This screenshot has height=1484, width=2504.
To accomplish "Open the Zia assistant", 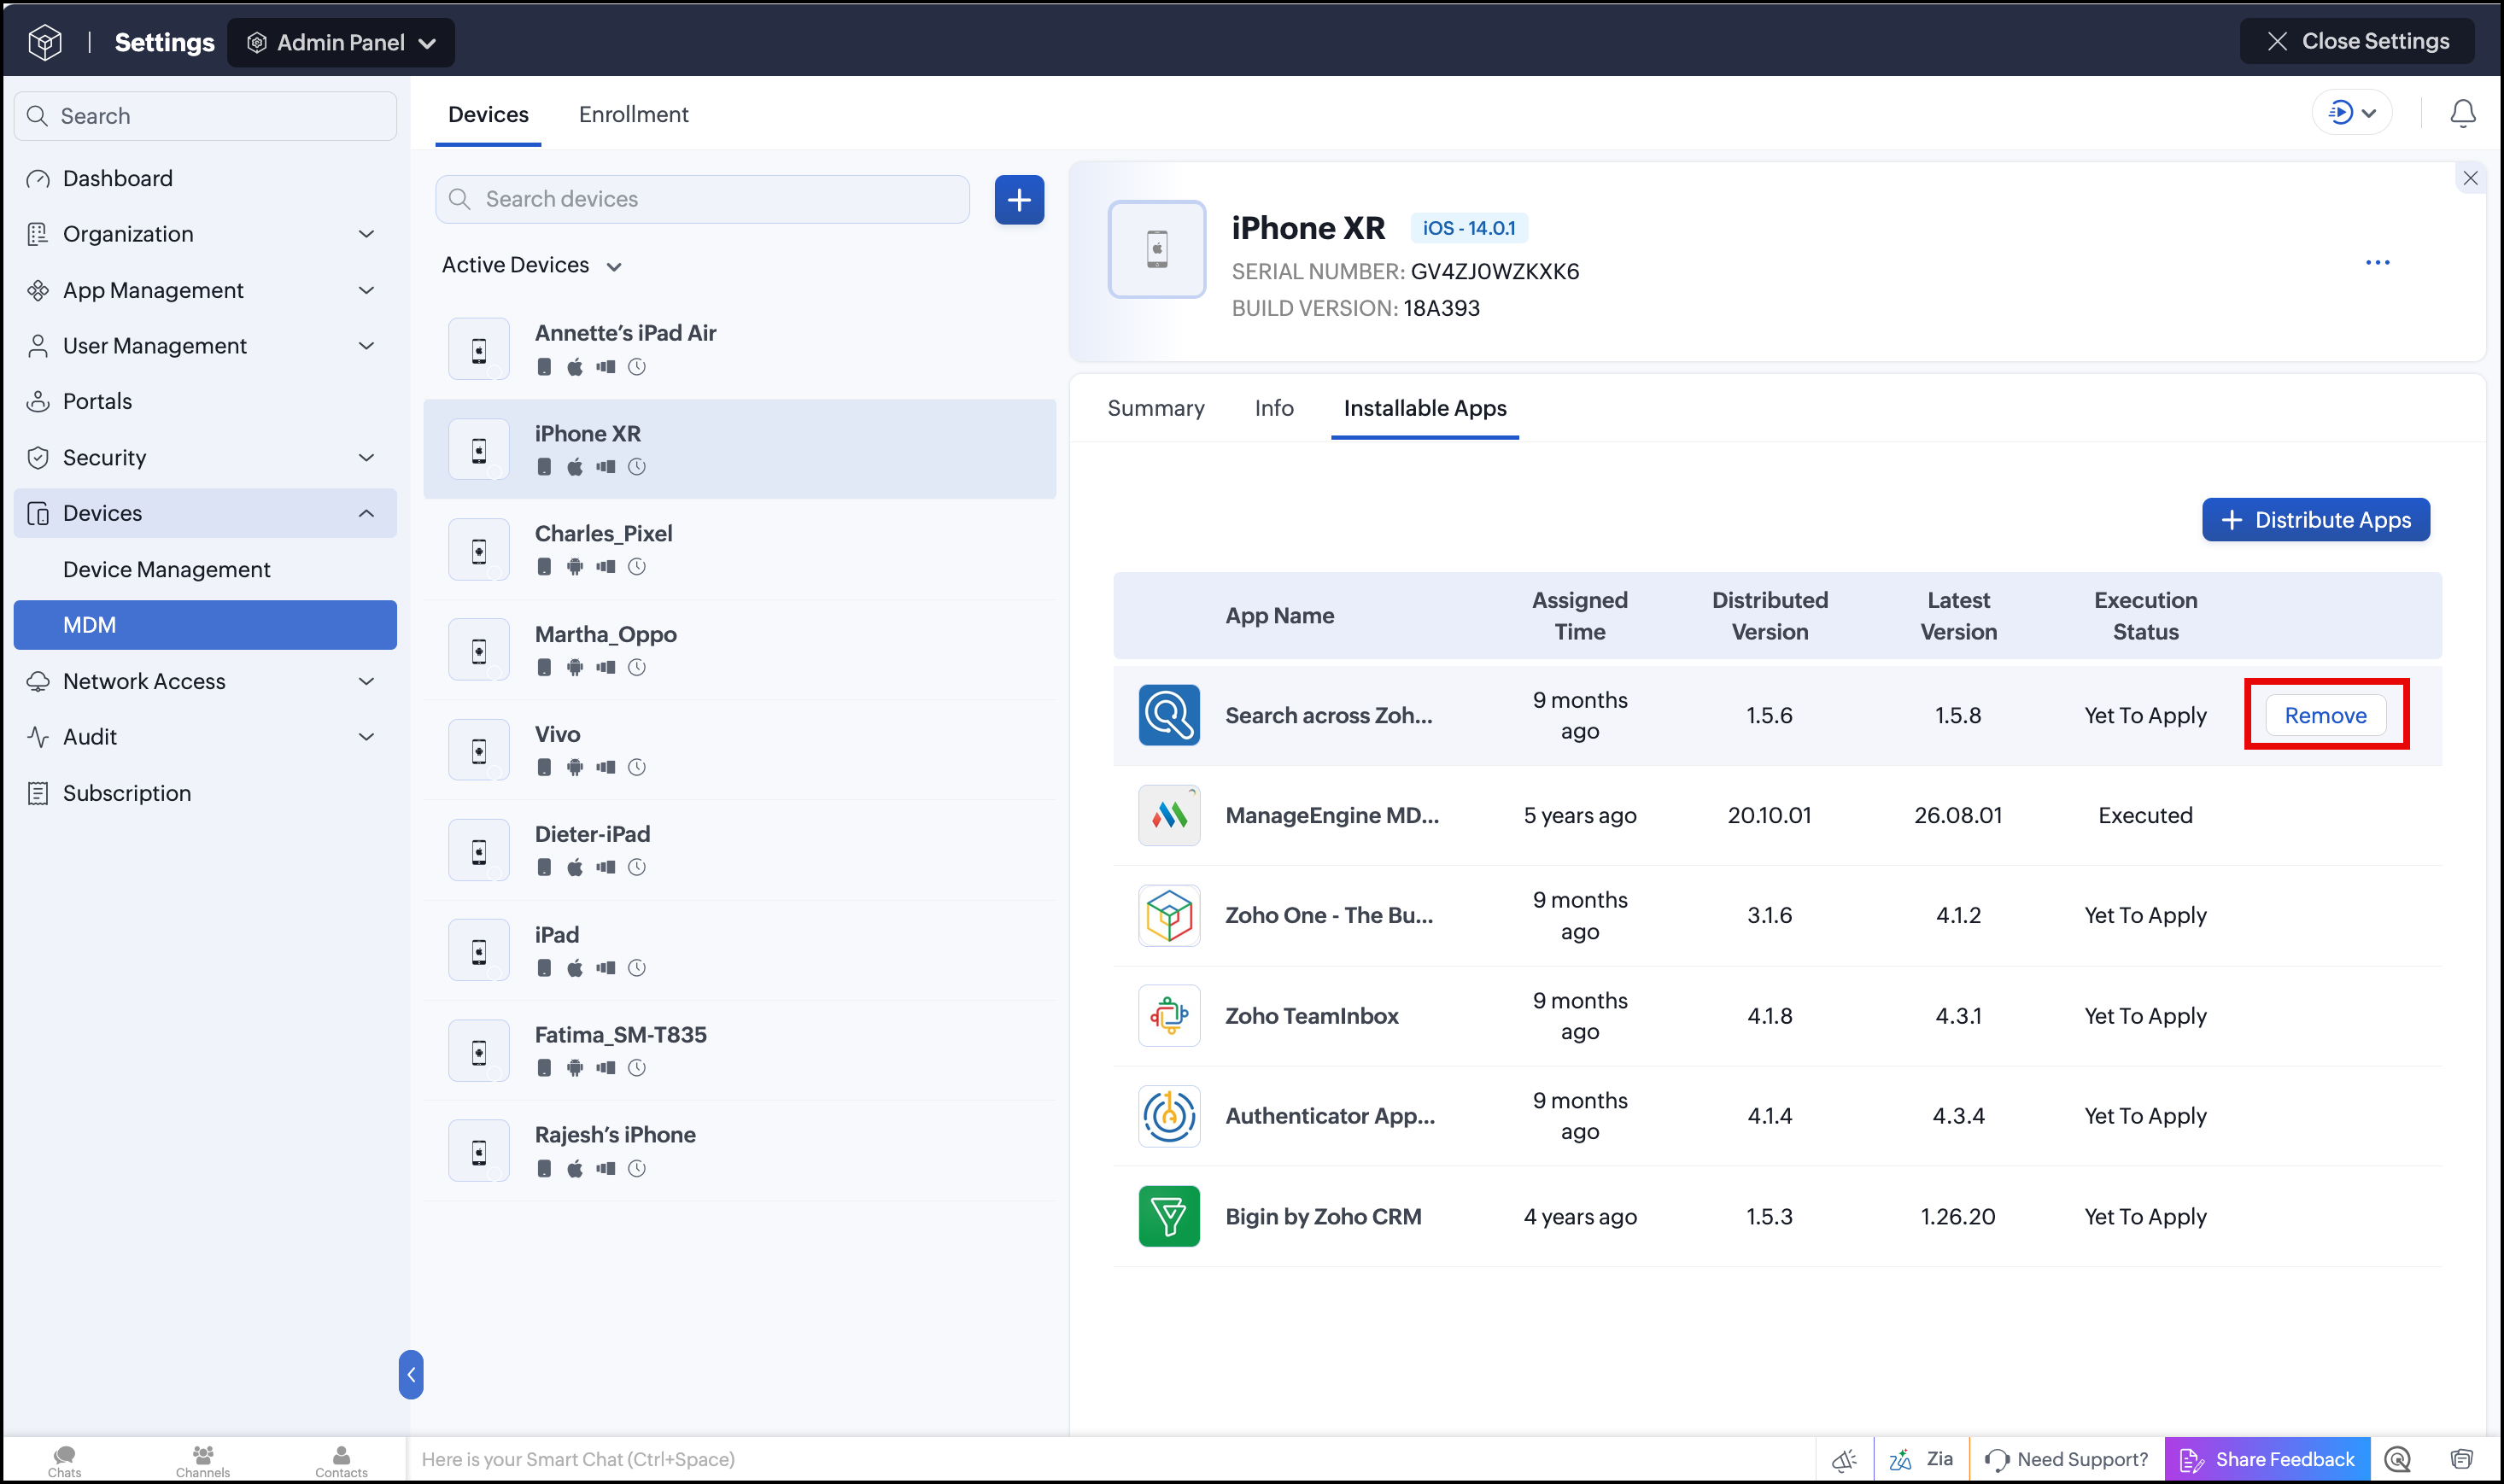I will click(1921, 1460).
